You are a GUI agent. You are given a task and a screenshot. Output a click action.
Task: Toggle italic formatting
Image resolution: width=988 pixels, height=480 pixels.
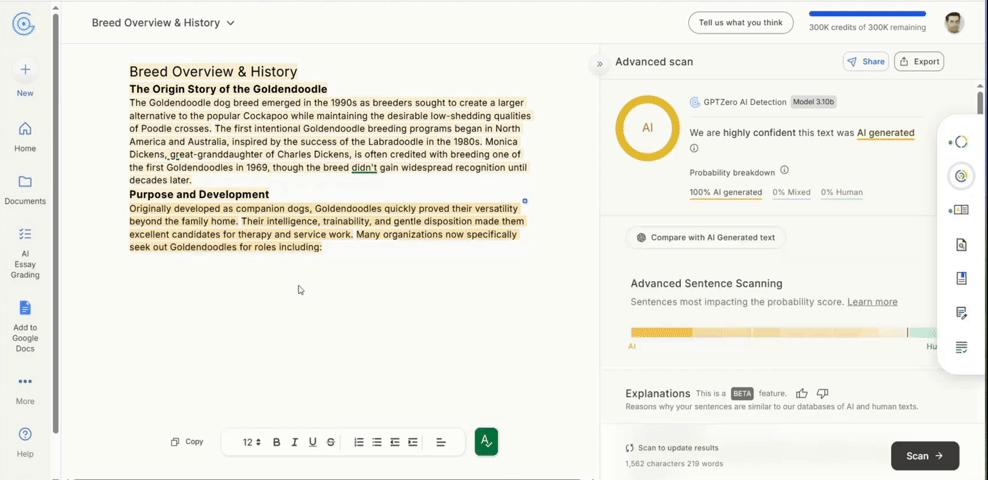pyautogui.click(x=294, y=442)
